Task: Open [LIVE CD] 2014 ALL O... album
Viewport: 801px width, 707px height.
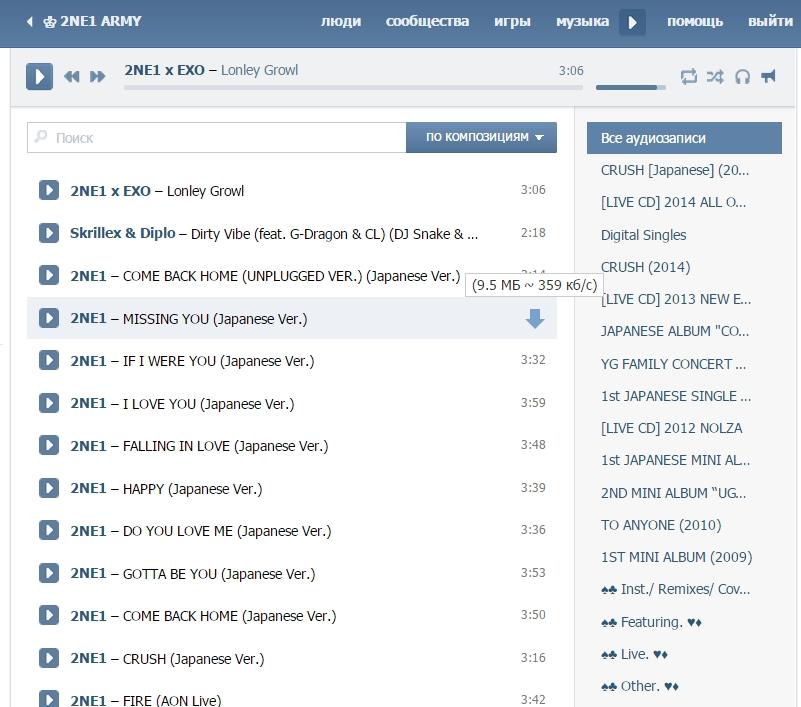Action: (x=673, y=202)
